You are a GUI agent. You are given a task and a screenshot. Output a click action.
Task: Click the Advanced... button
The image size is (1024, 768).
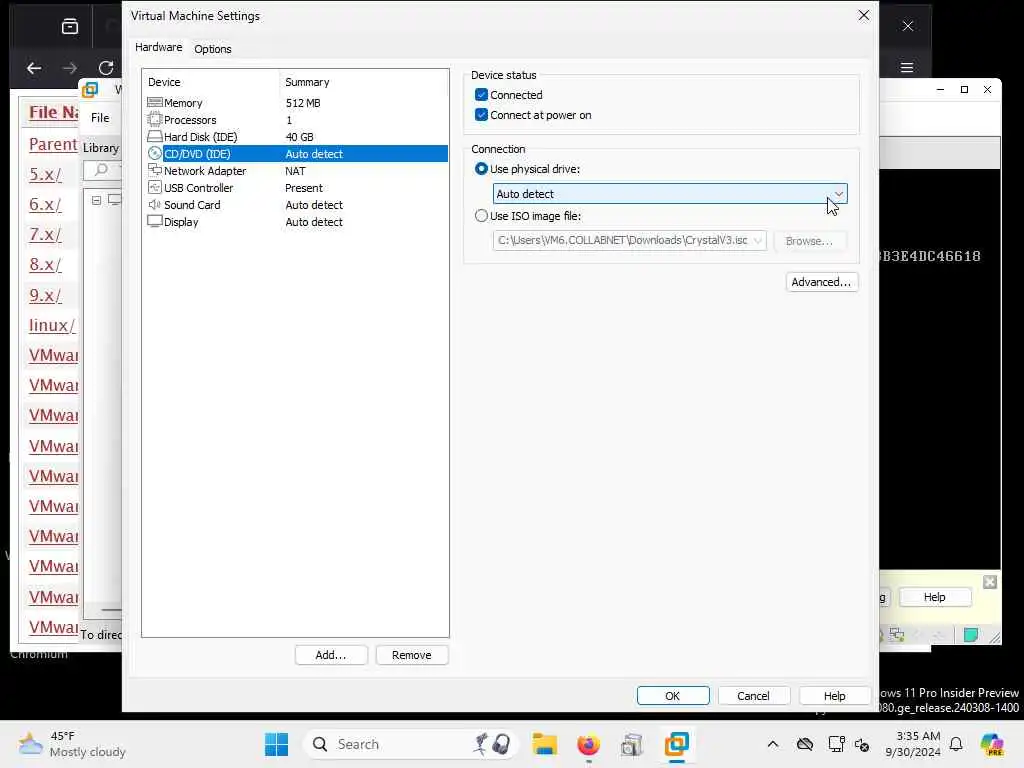822,282
